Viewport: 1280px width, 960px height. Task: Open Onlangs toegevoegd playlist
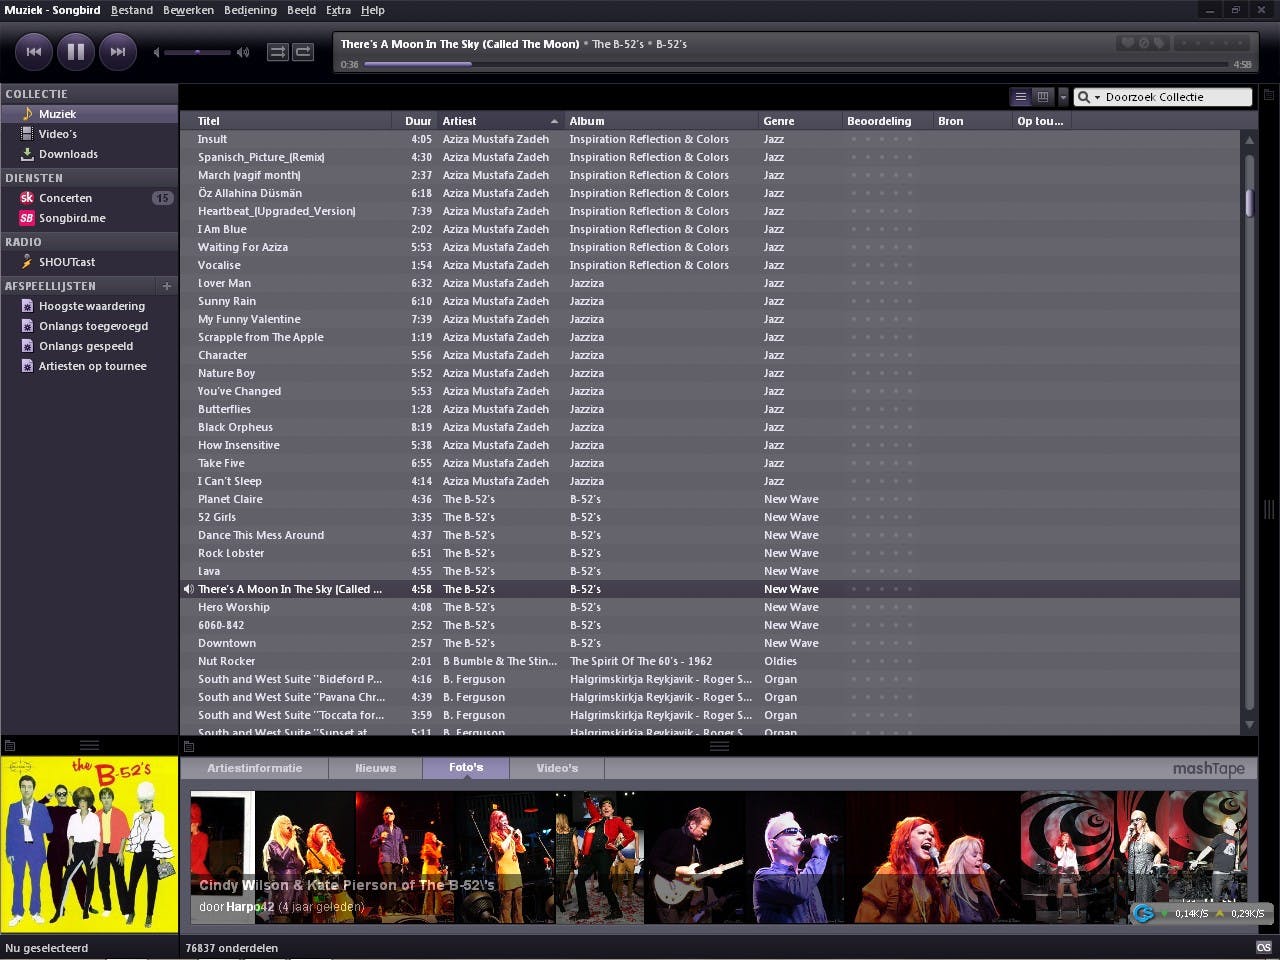pyautogui.click(x=89, y=326)
